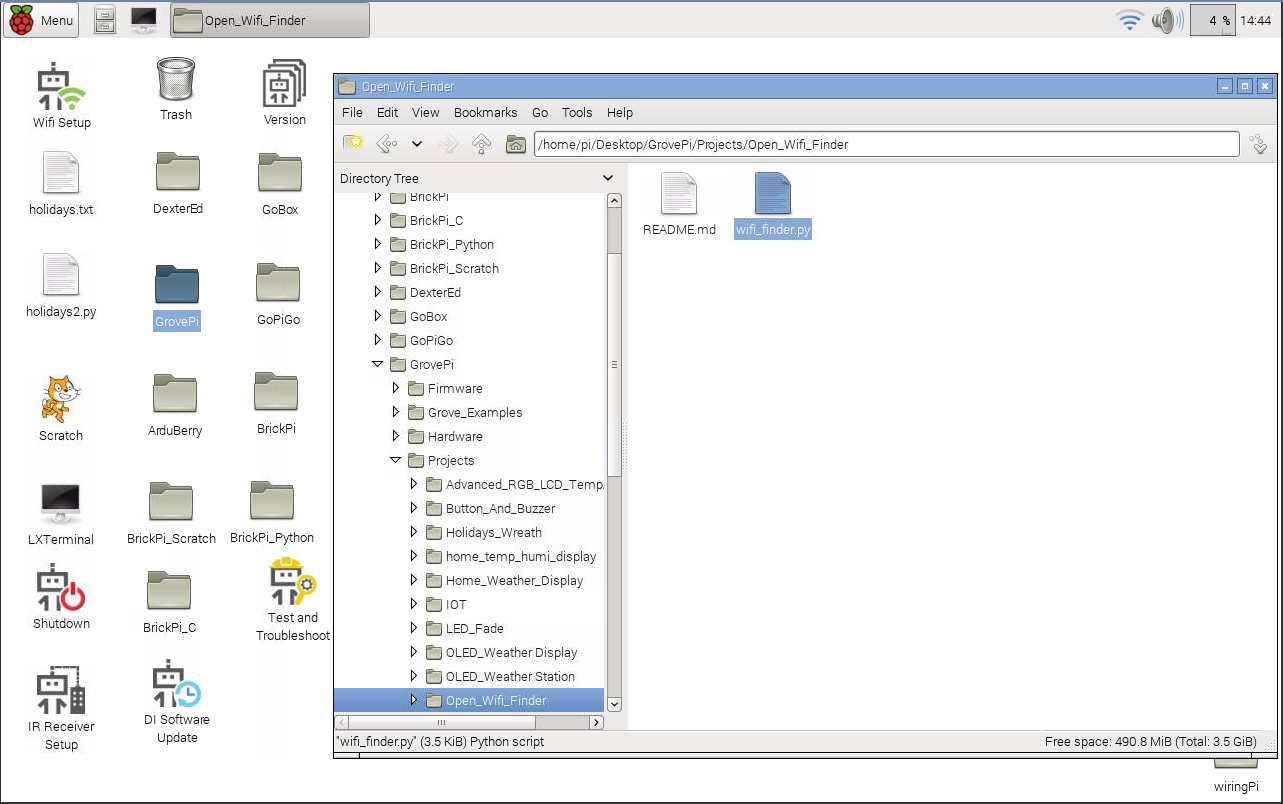Select Grove_Examples in the directory tree
The width and height of the screenshot is (1283, 804).
pyautogui.click(x=475, y=412)
